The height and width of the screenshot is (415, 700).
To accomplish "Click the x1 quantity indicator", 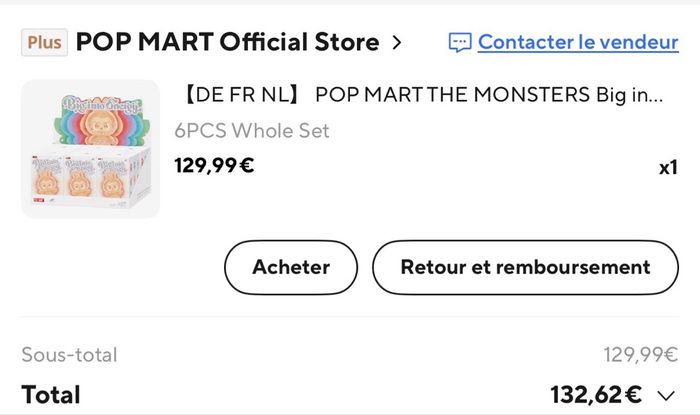I will (668, 167).
